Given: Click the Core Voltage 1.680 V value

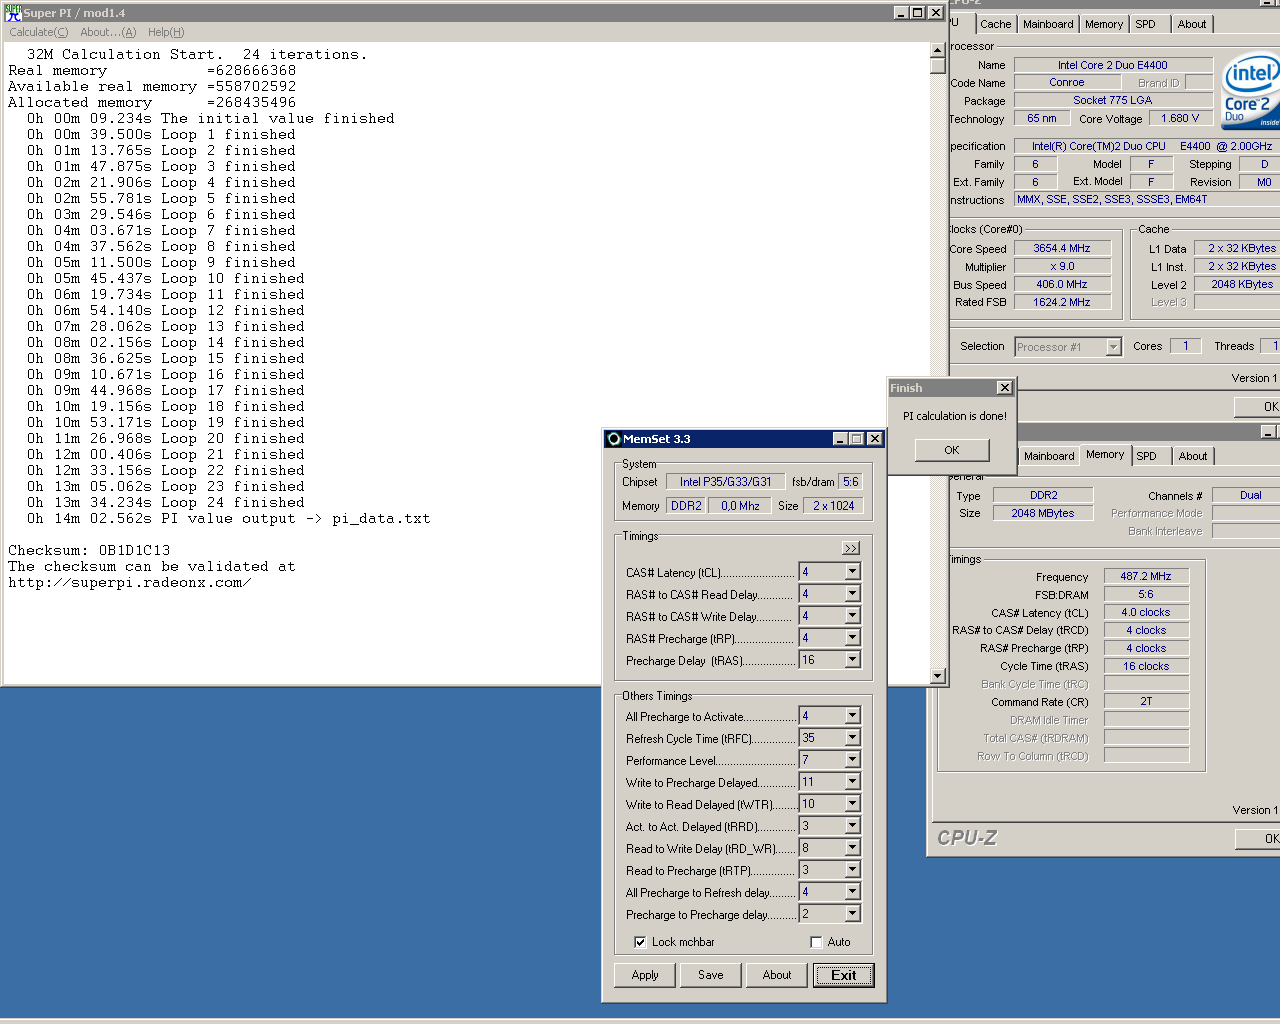Looking at the screenshot, I should (1180, 118).
